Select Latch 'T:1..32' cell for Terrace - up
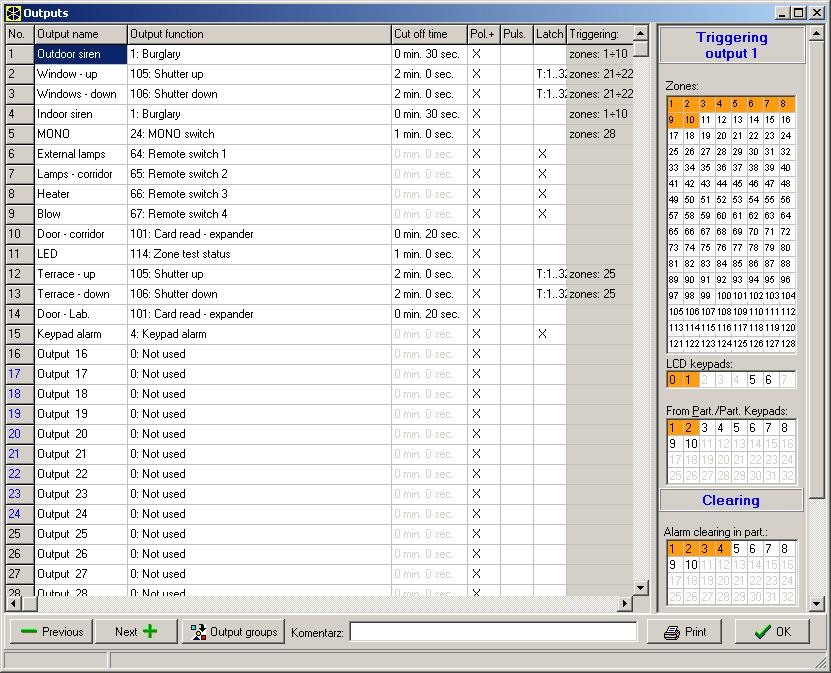 tap(550, 274)
